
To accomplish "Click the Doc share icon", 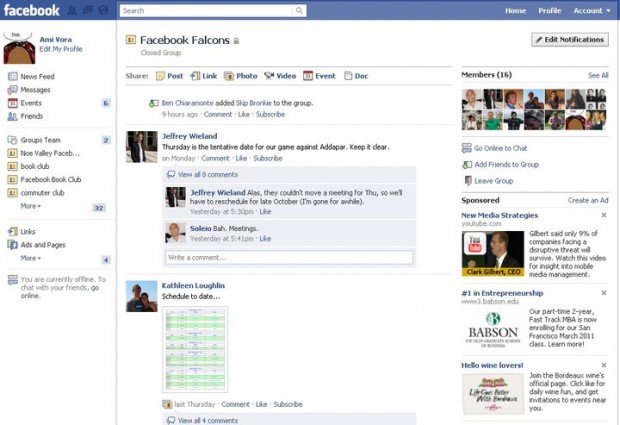I will point(348,76).
